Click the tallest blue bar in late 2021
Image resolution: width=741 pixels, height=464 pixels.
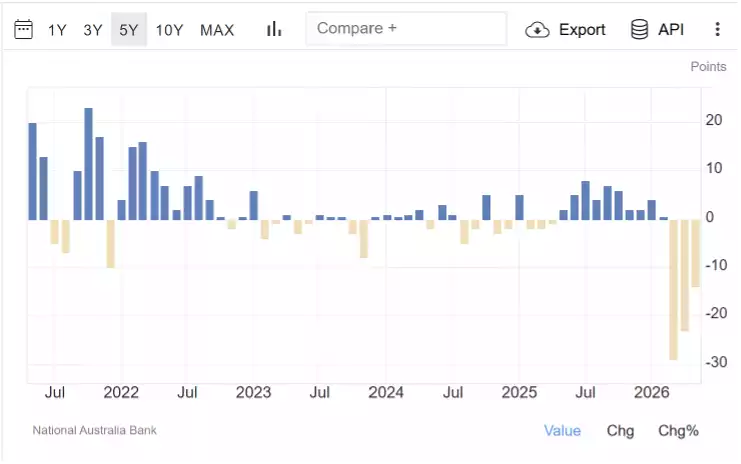coord(88,164)
